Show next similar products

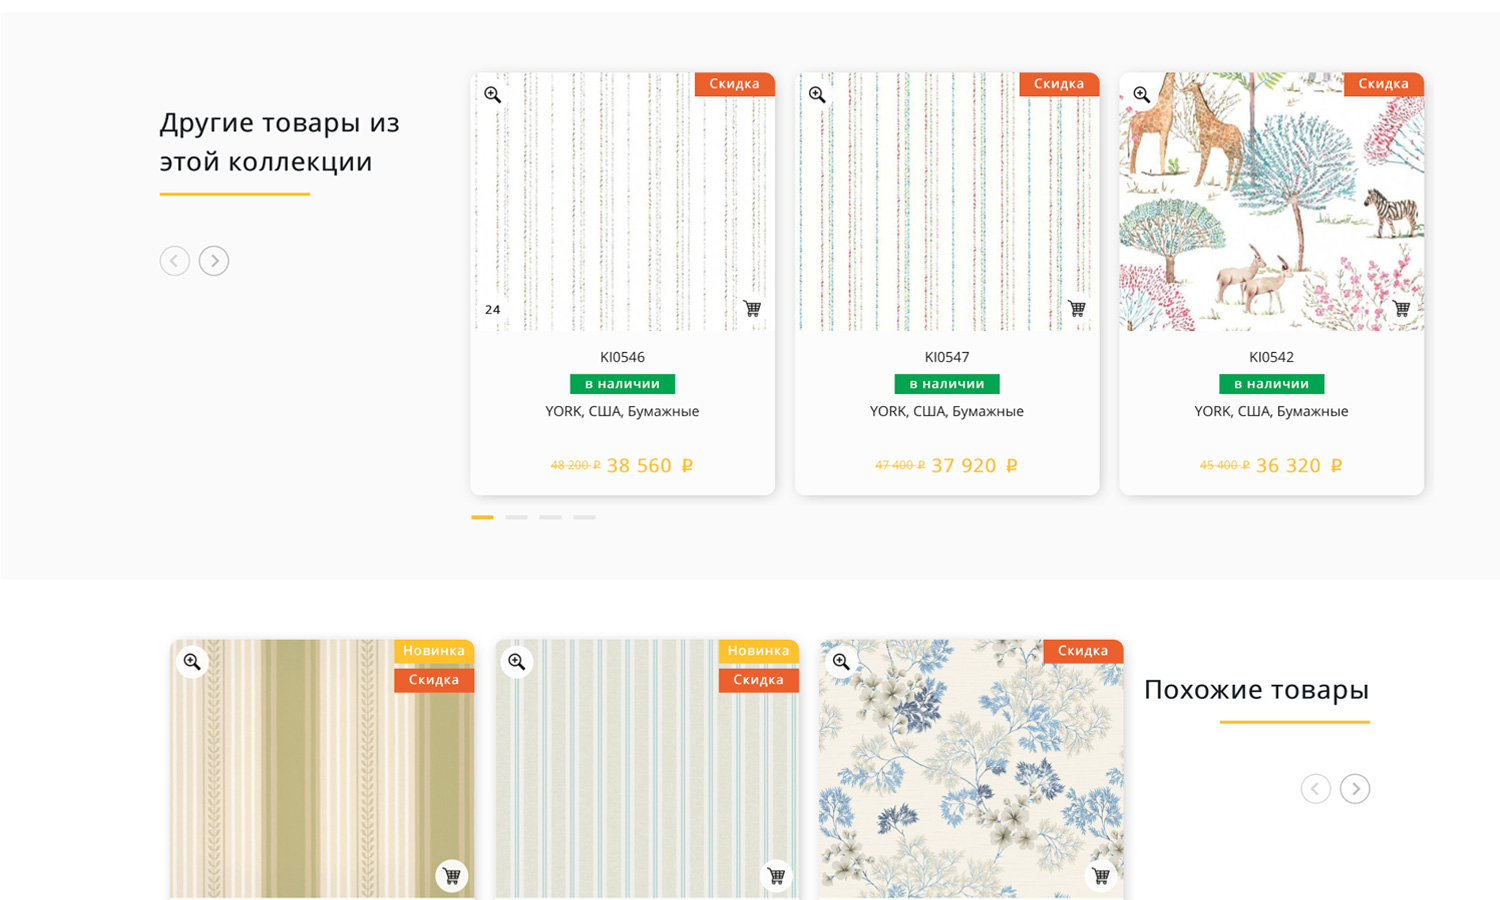point(1355,789)
